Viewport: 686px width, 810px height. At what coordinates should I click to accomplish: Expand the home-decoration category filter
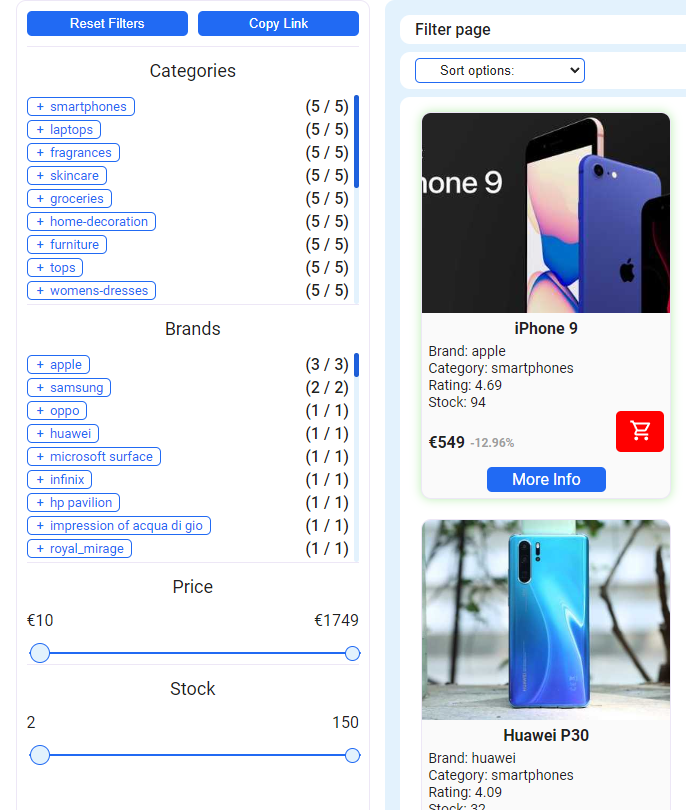click(x=91, y=221)
